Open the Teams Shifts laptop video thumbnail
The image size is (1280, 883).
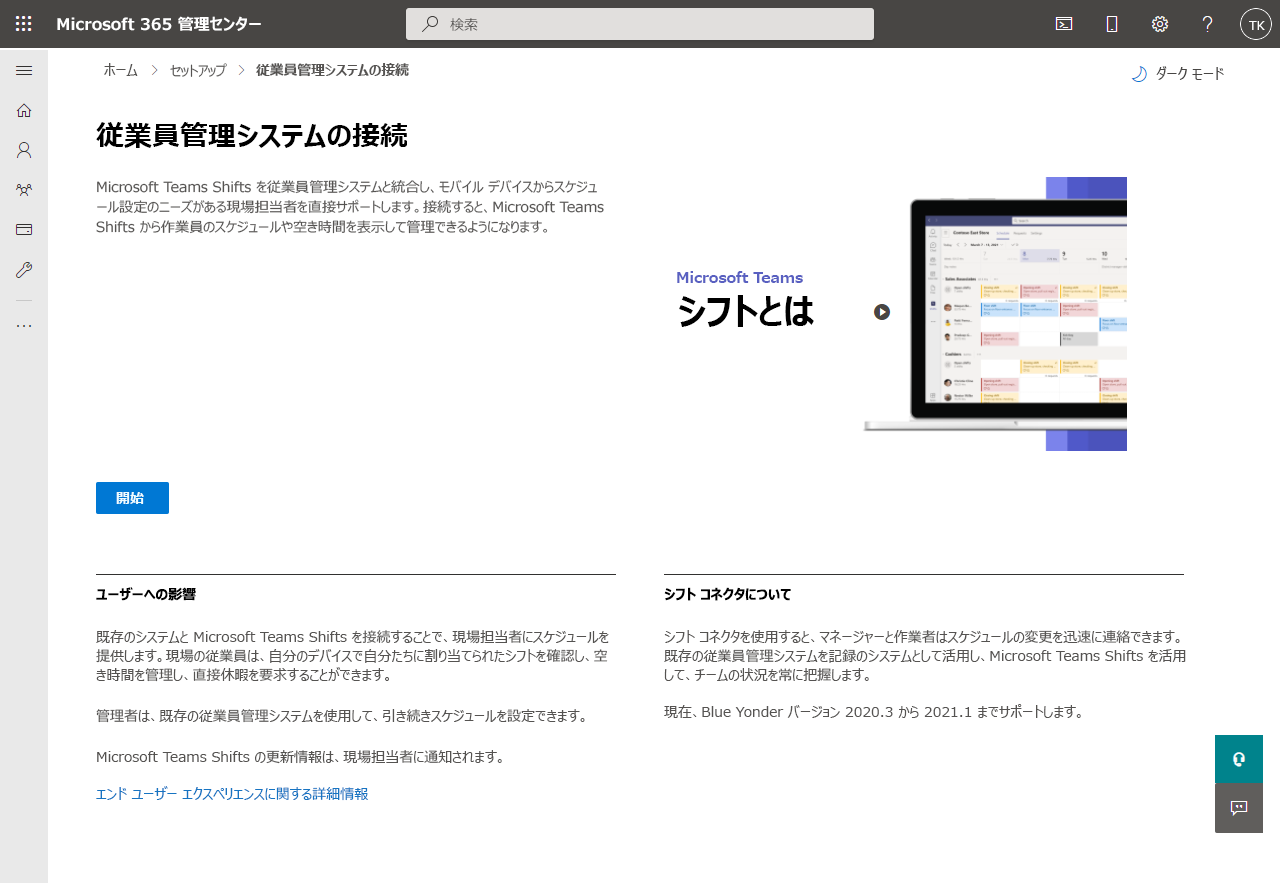[x=901, y=314]
